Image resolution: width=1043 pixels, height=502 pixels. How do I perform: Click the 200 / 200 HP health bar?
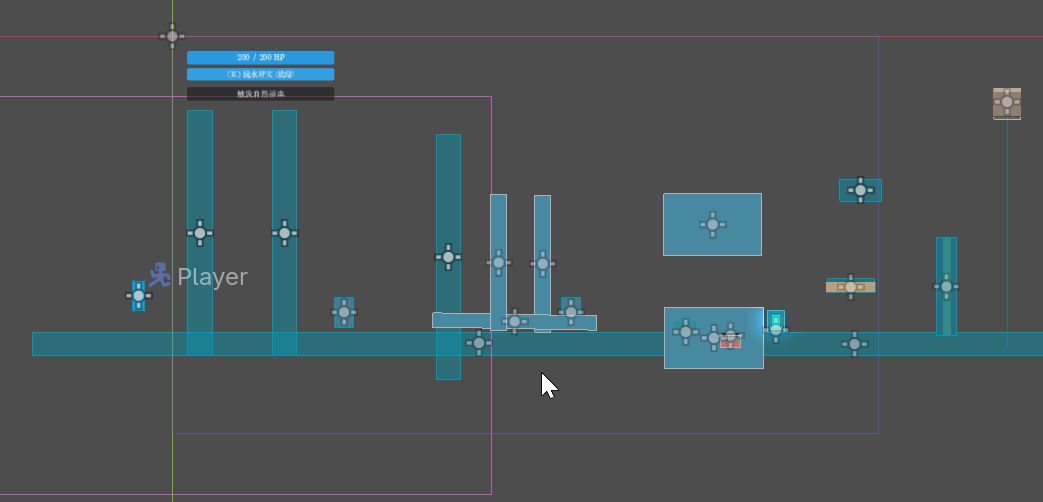click(261, 58)
